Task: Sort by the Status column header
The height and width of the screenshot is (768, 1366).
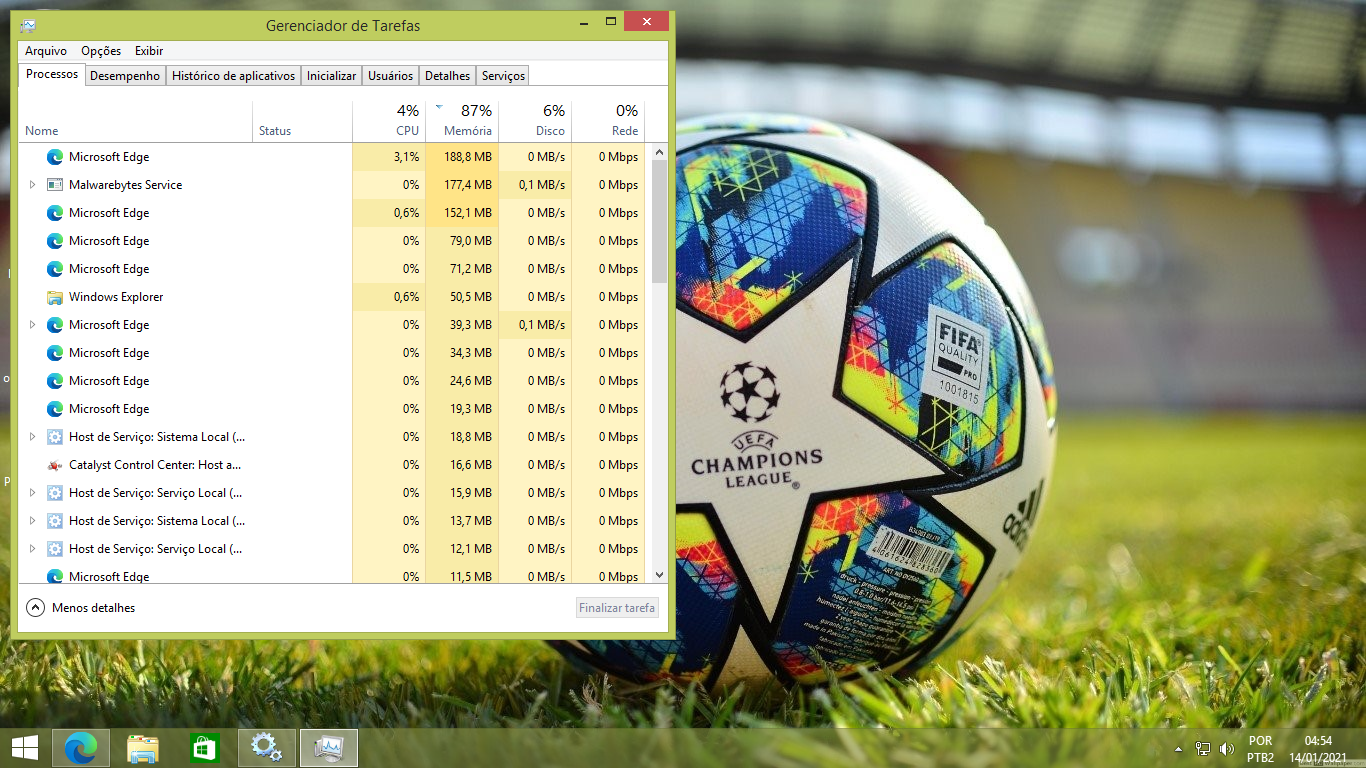Action: coord(302,121)
